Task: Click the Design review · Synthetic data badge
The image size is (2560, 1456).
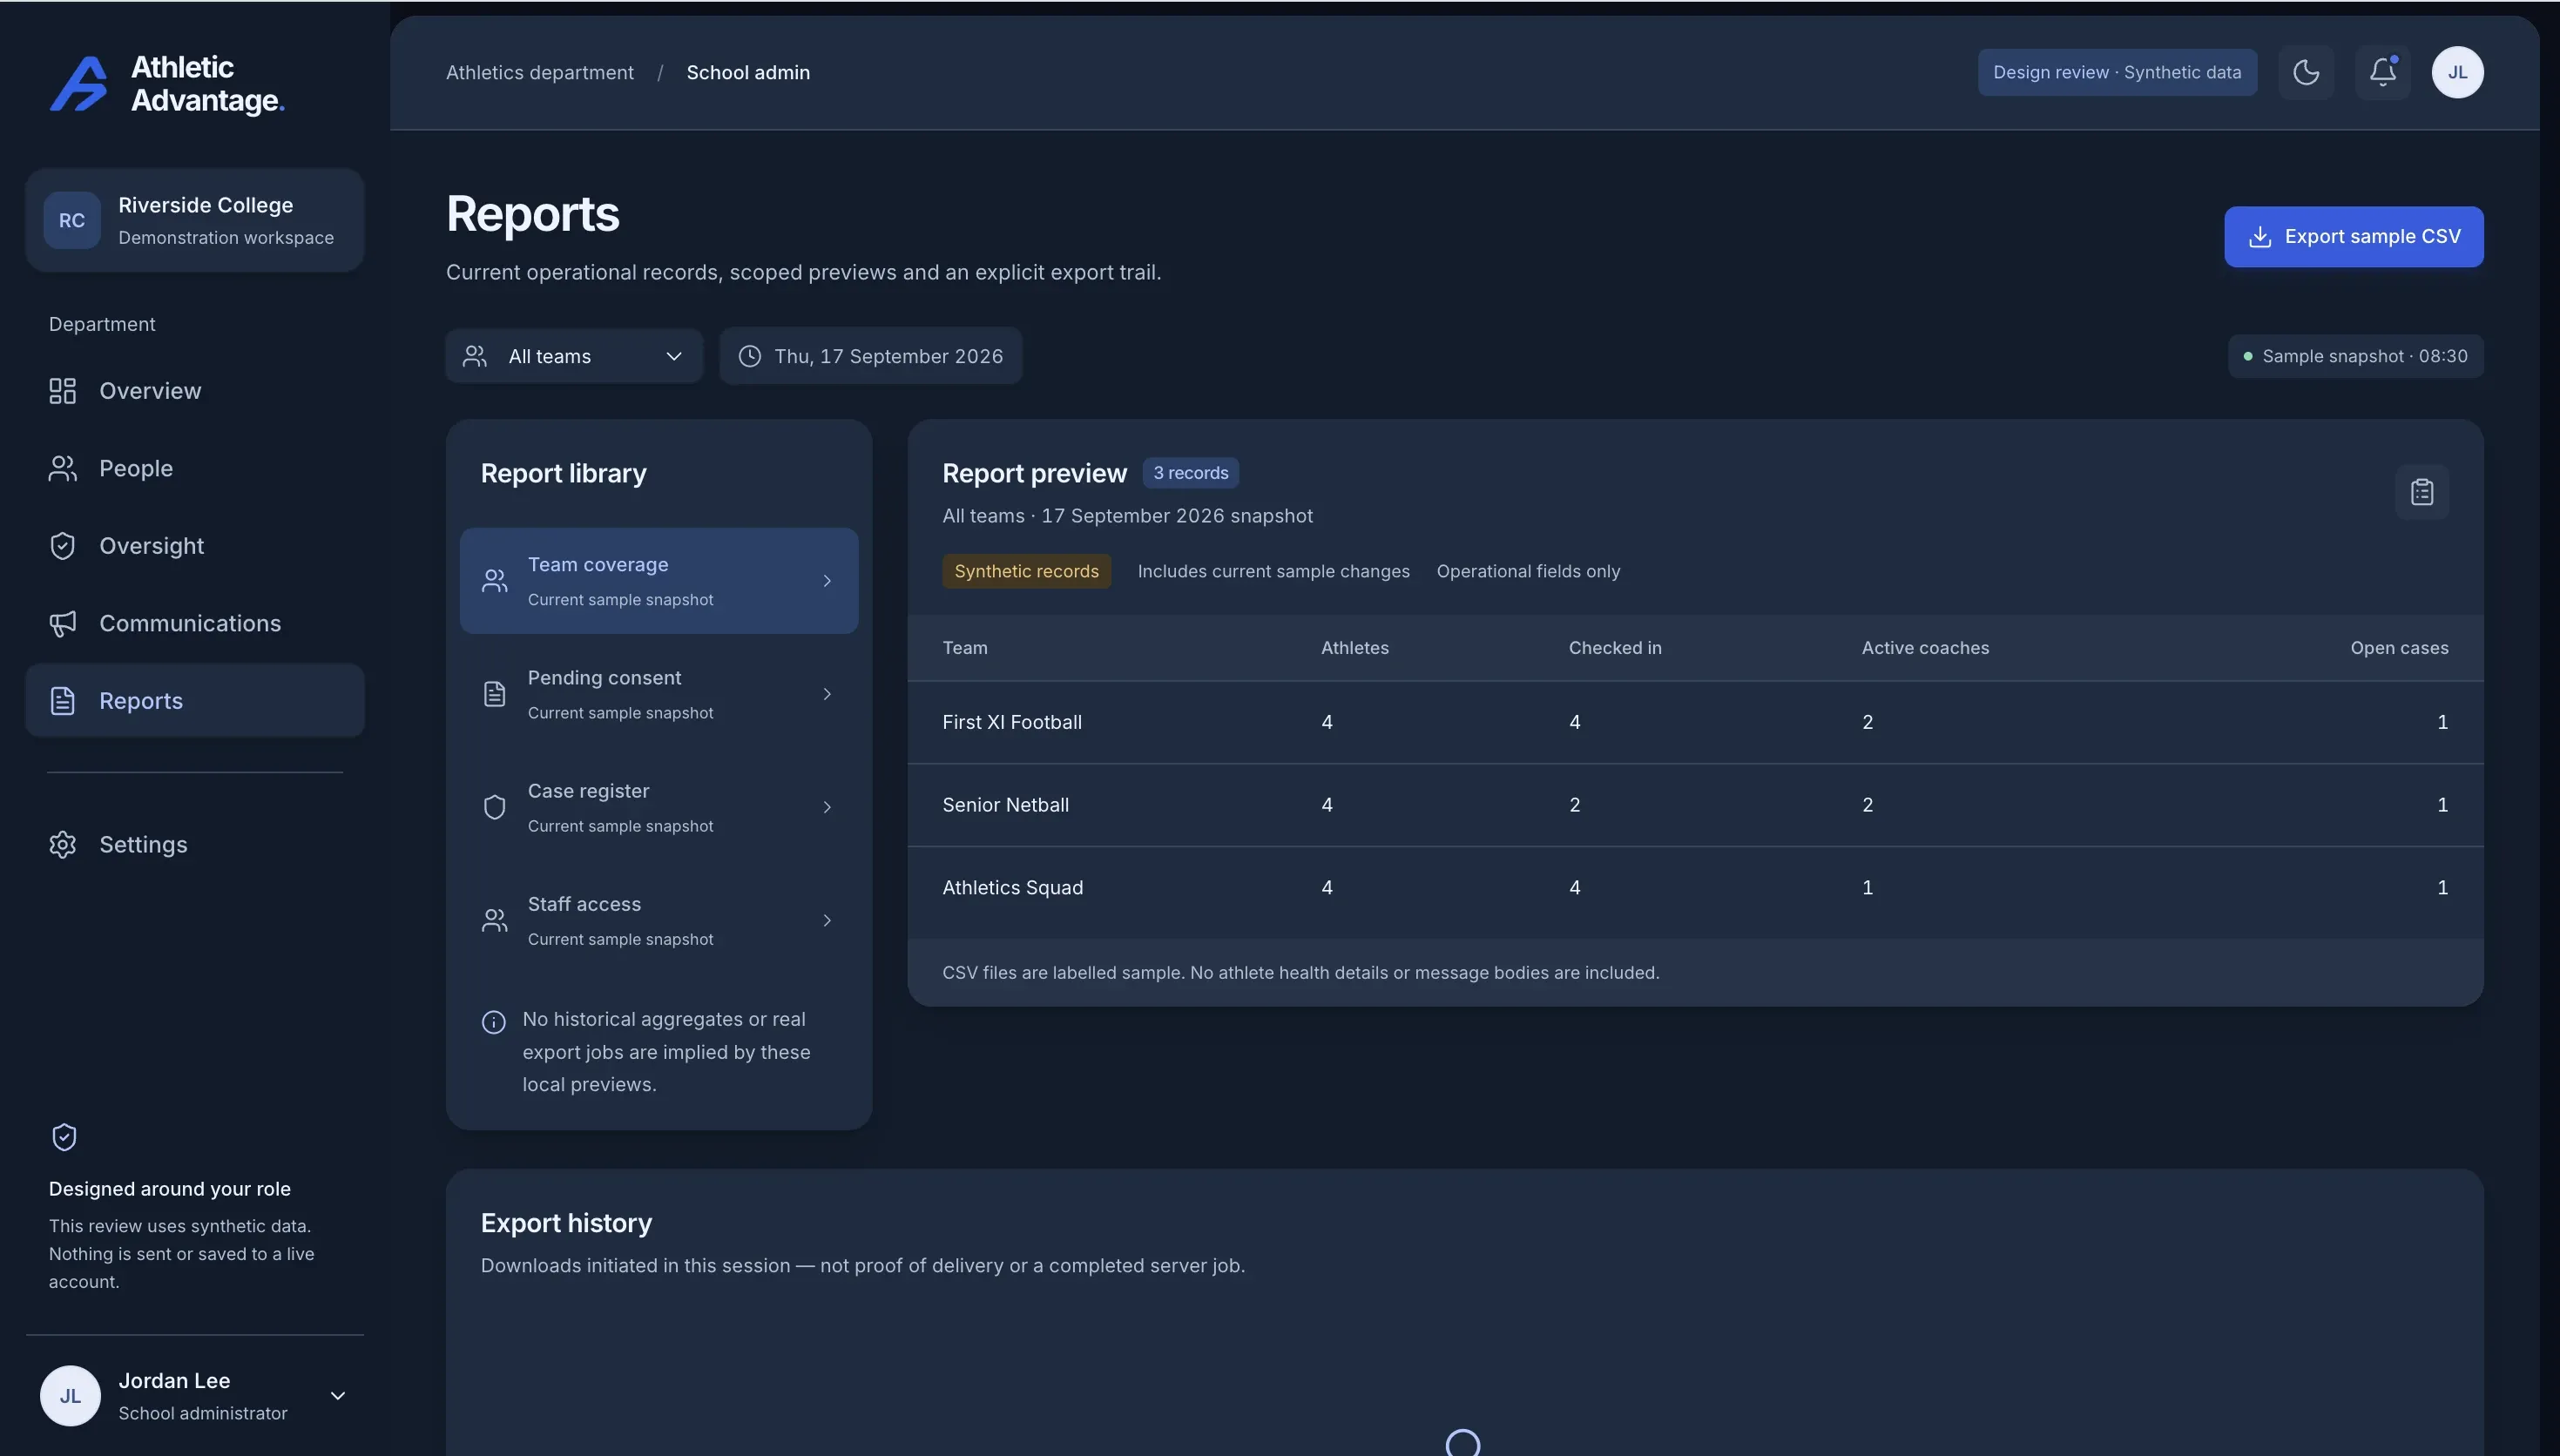Action: point(2117,72)
